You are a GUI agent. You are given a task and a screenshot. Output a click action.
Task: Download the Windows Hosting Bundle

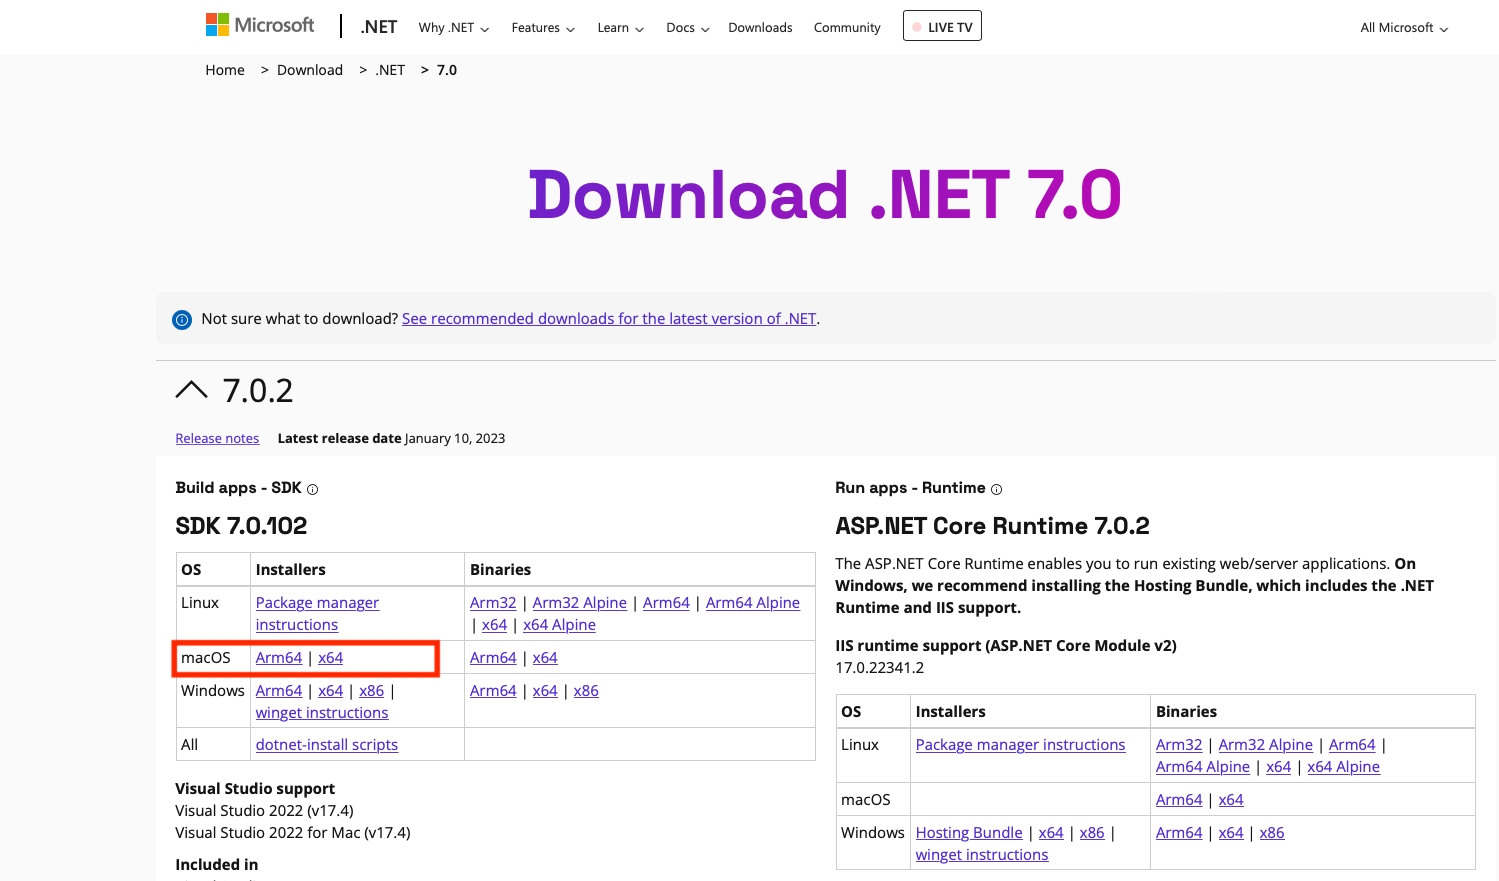[x=968, y=832]
